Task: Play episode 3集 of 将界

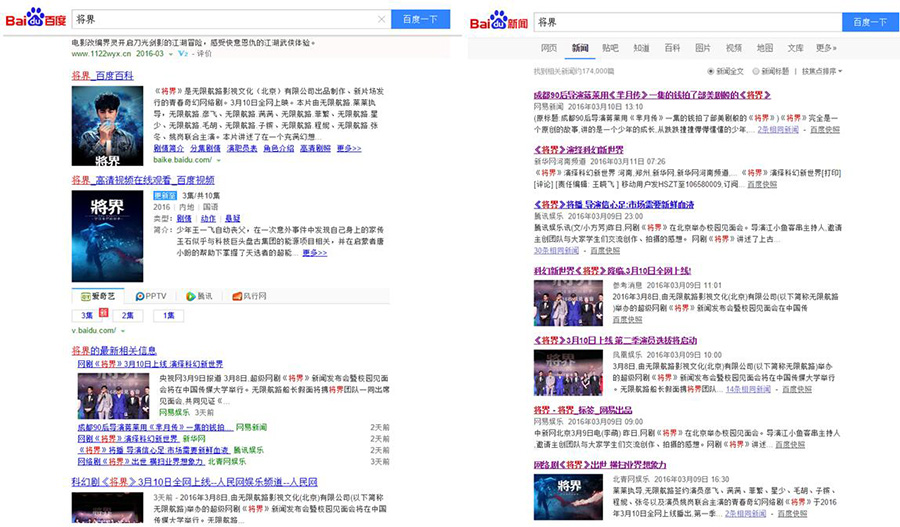Action: click(87, 315)
